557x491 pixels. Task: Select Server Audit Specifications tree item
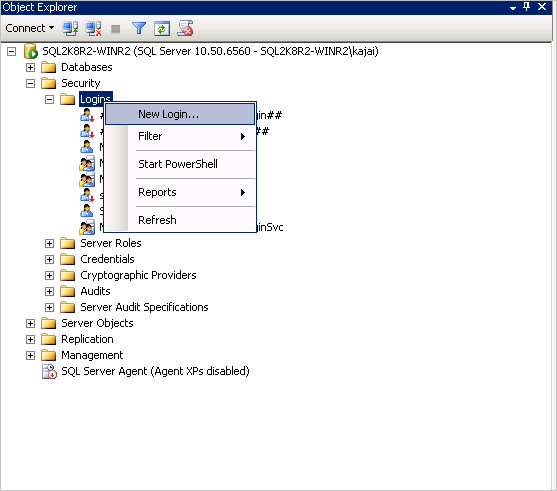pyautogui.click(x=144, y=307)
